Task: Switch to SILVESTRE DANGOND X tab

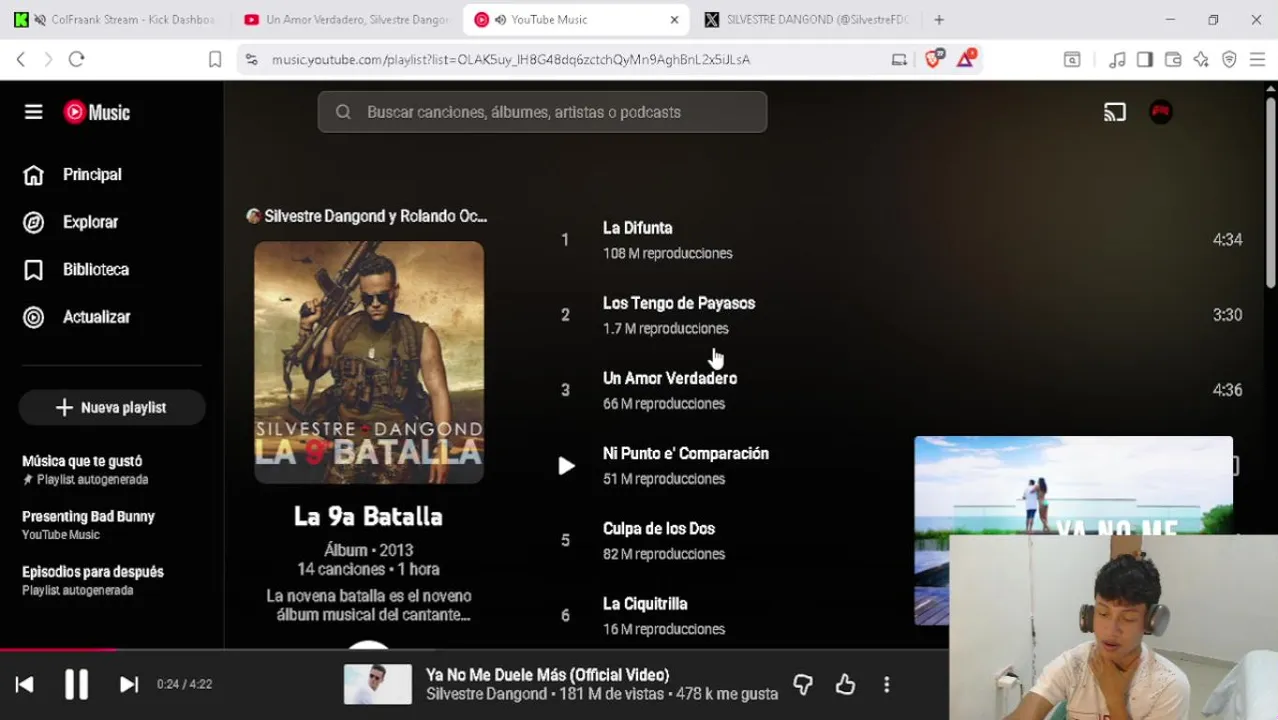Action: pyautogui.click(x=806, y=19)
